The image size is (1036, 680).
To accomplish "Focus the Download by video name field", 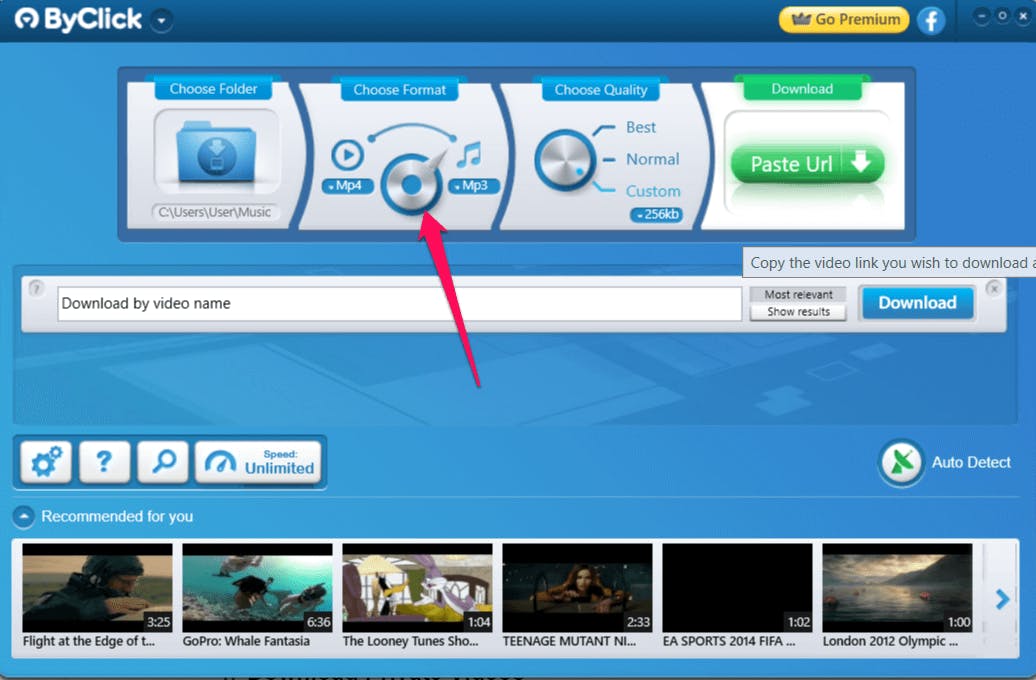I will click(x=399, y=303).
